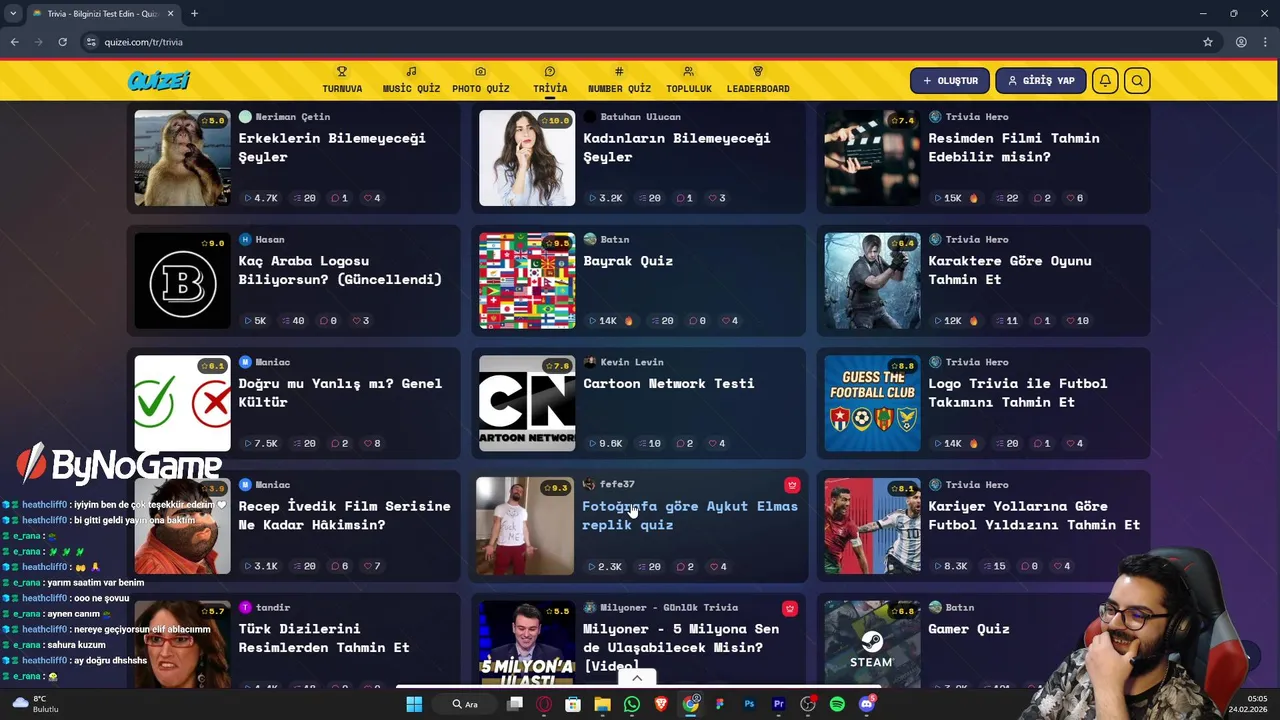Viewport: 1280px width, 720px height.
Task: Select the Trivia nav tab
Action: click(550, 80)
